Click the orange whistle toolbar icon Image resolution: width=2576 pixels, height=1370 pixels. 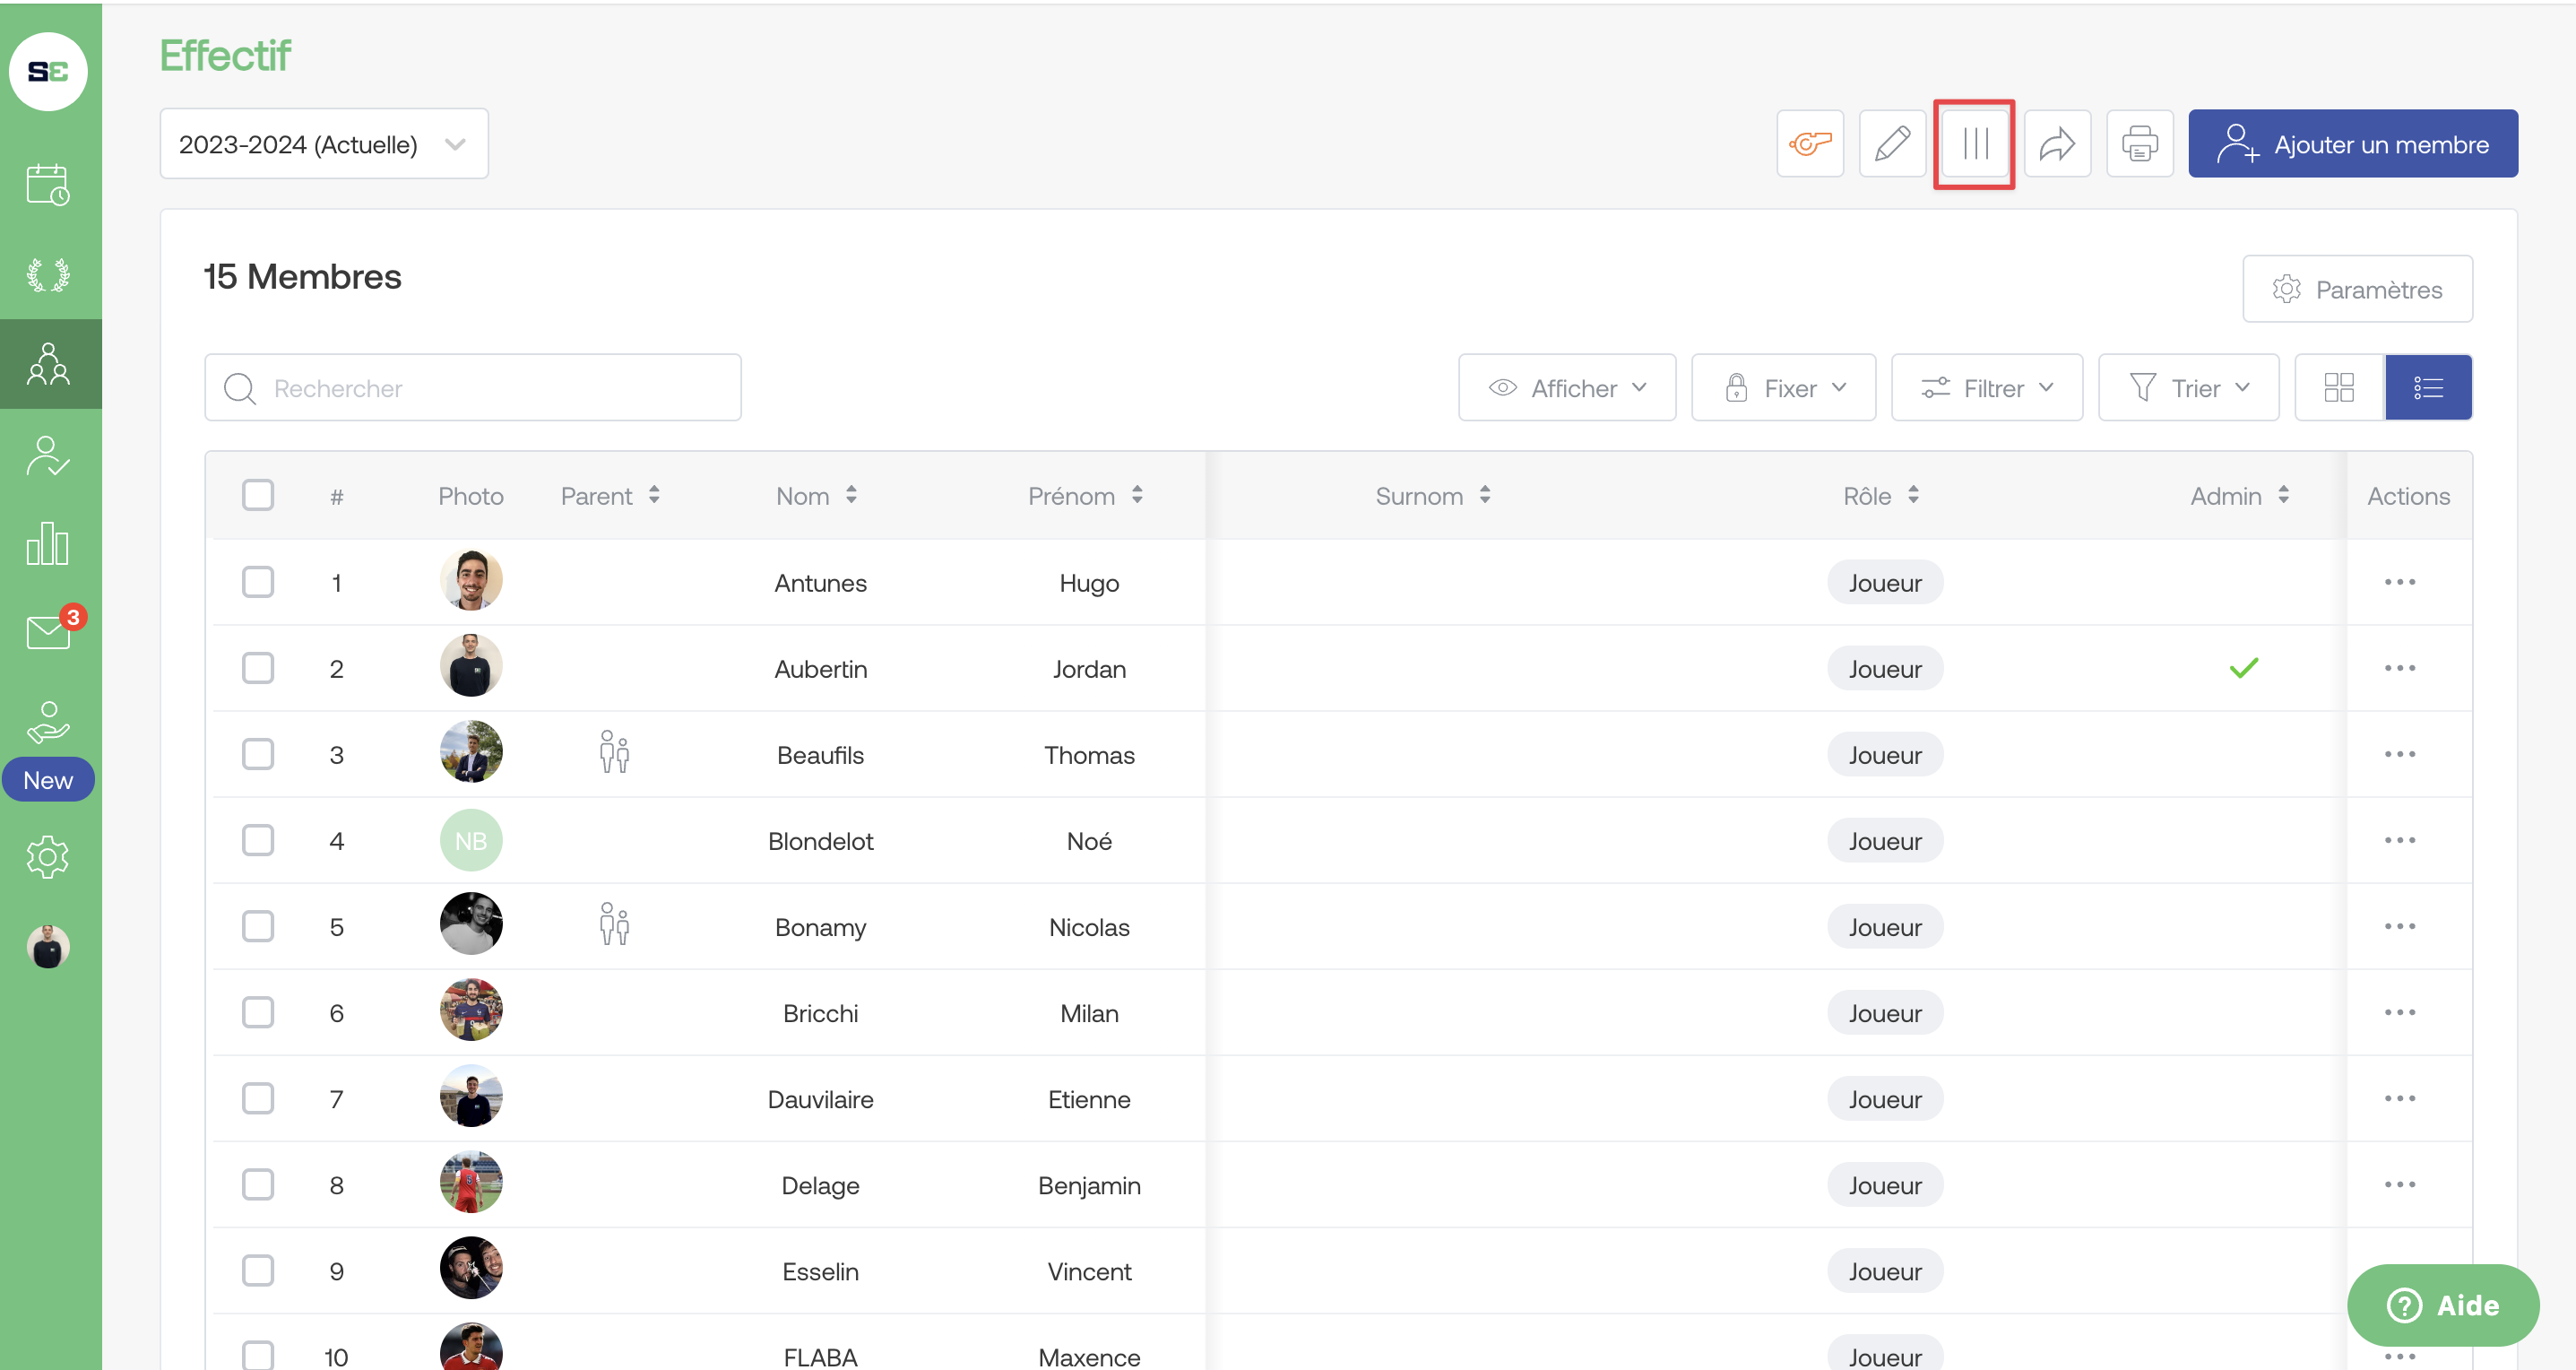[x=1810, y=144]
